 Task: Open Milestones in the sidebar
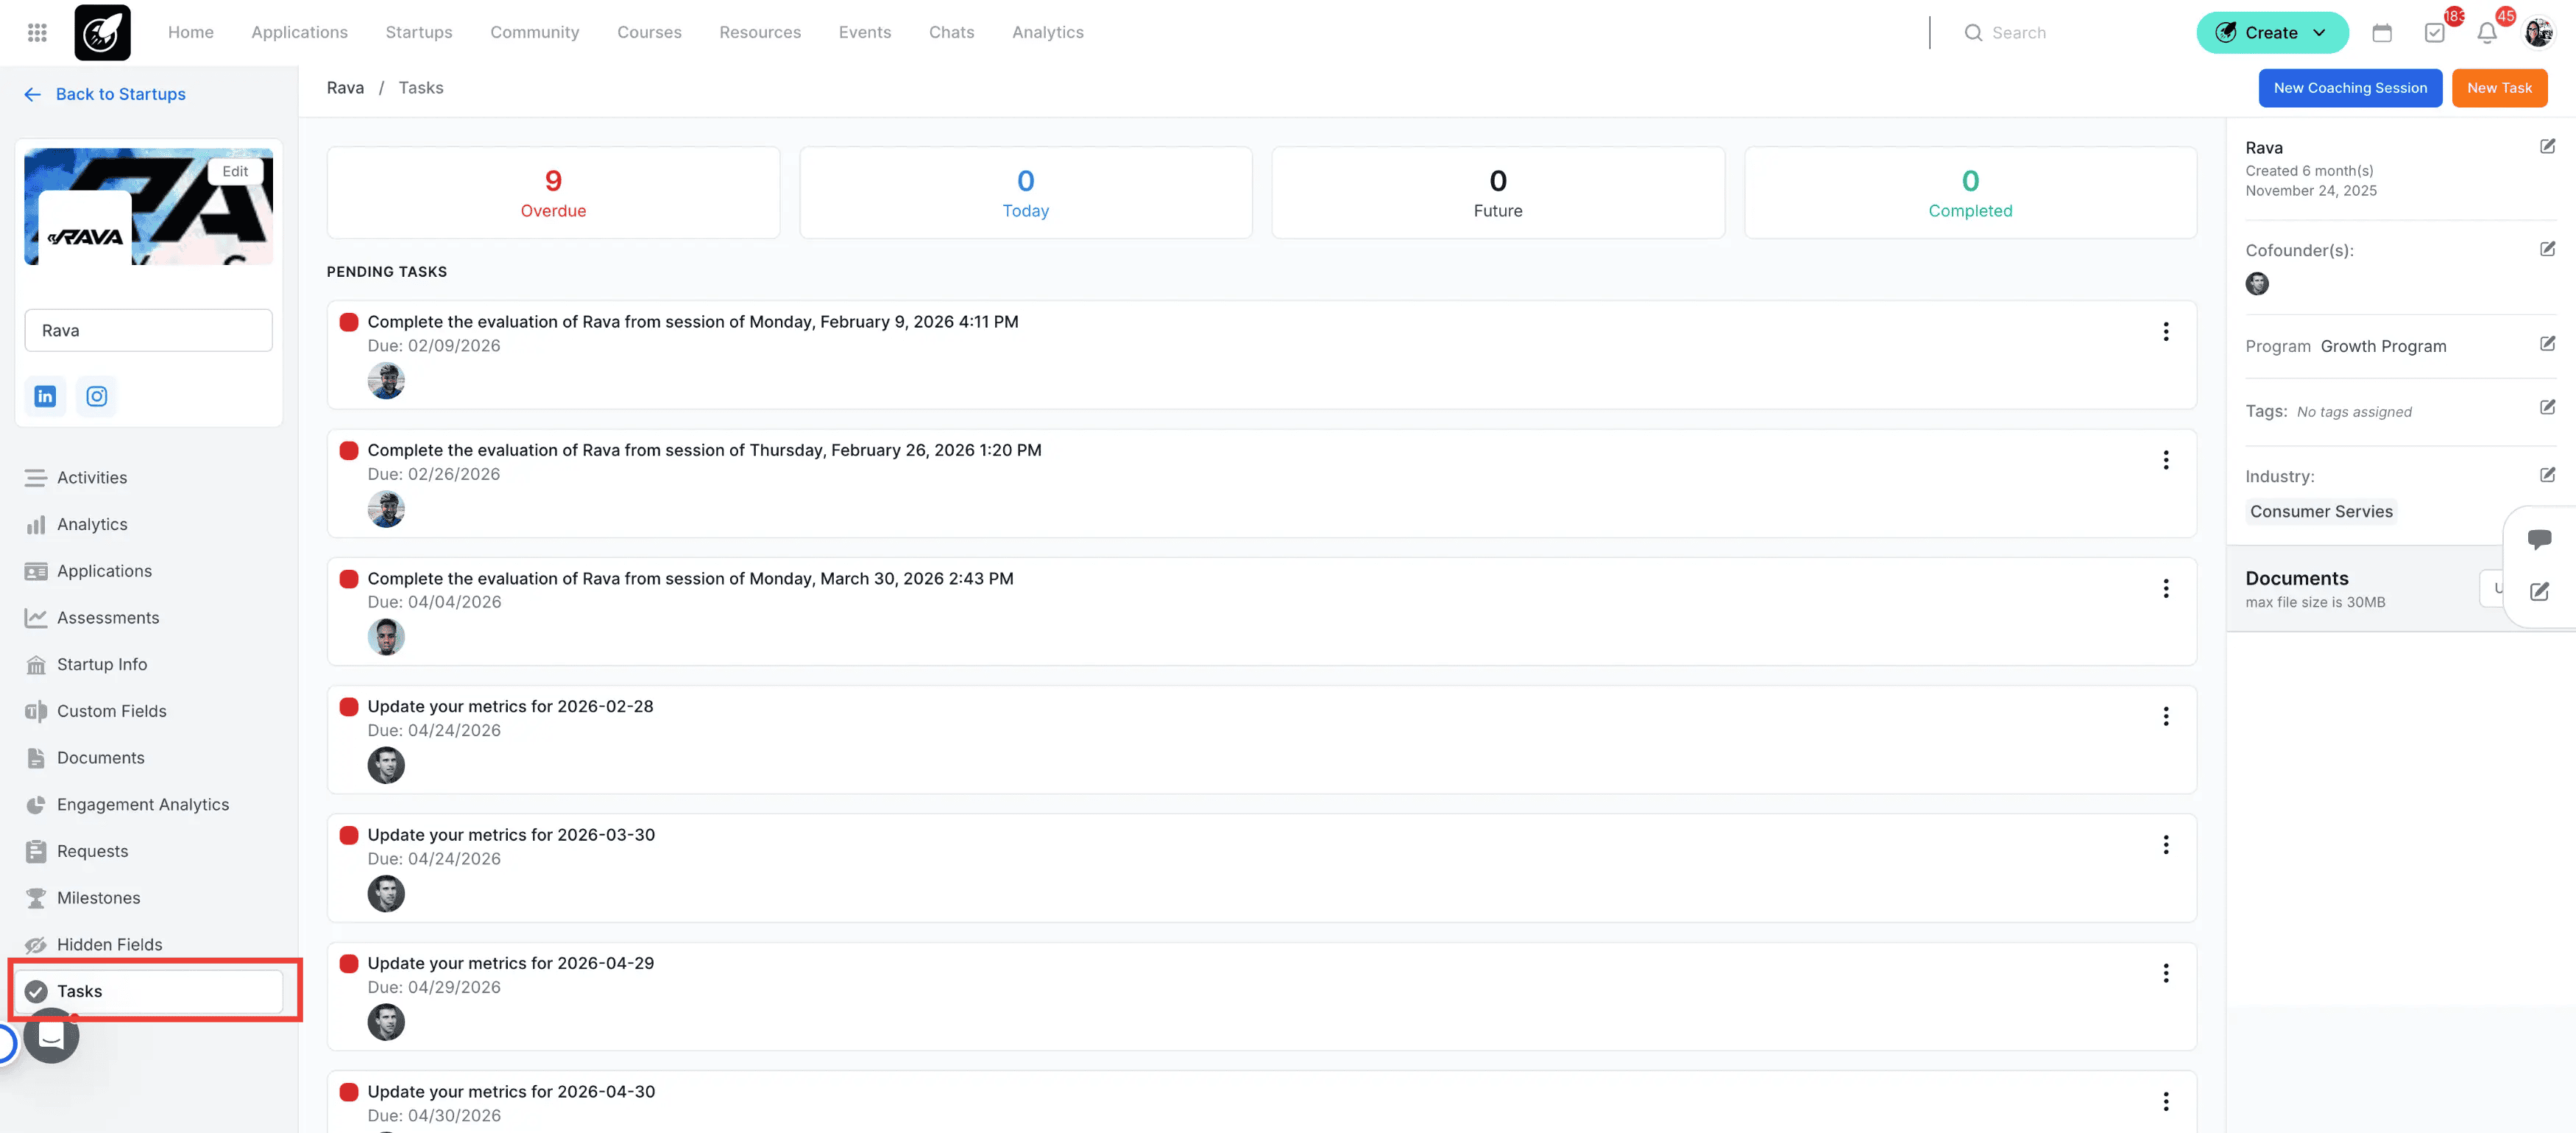point(148,898)
